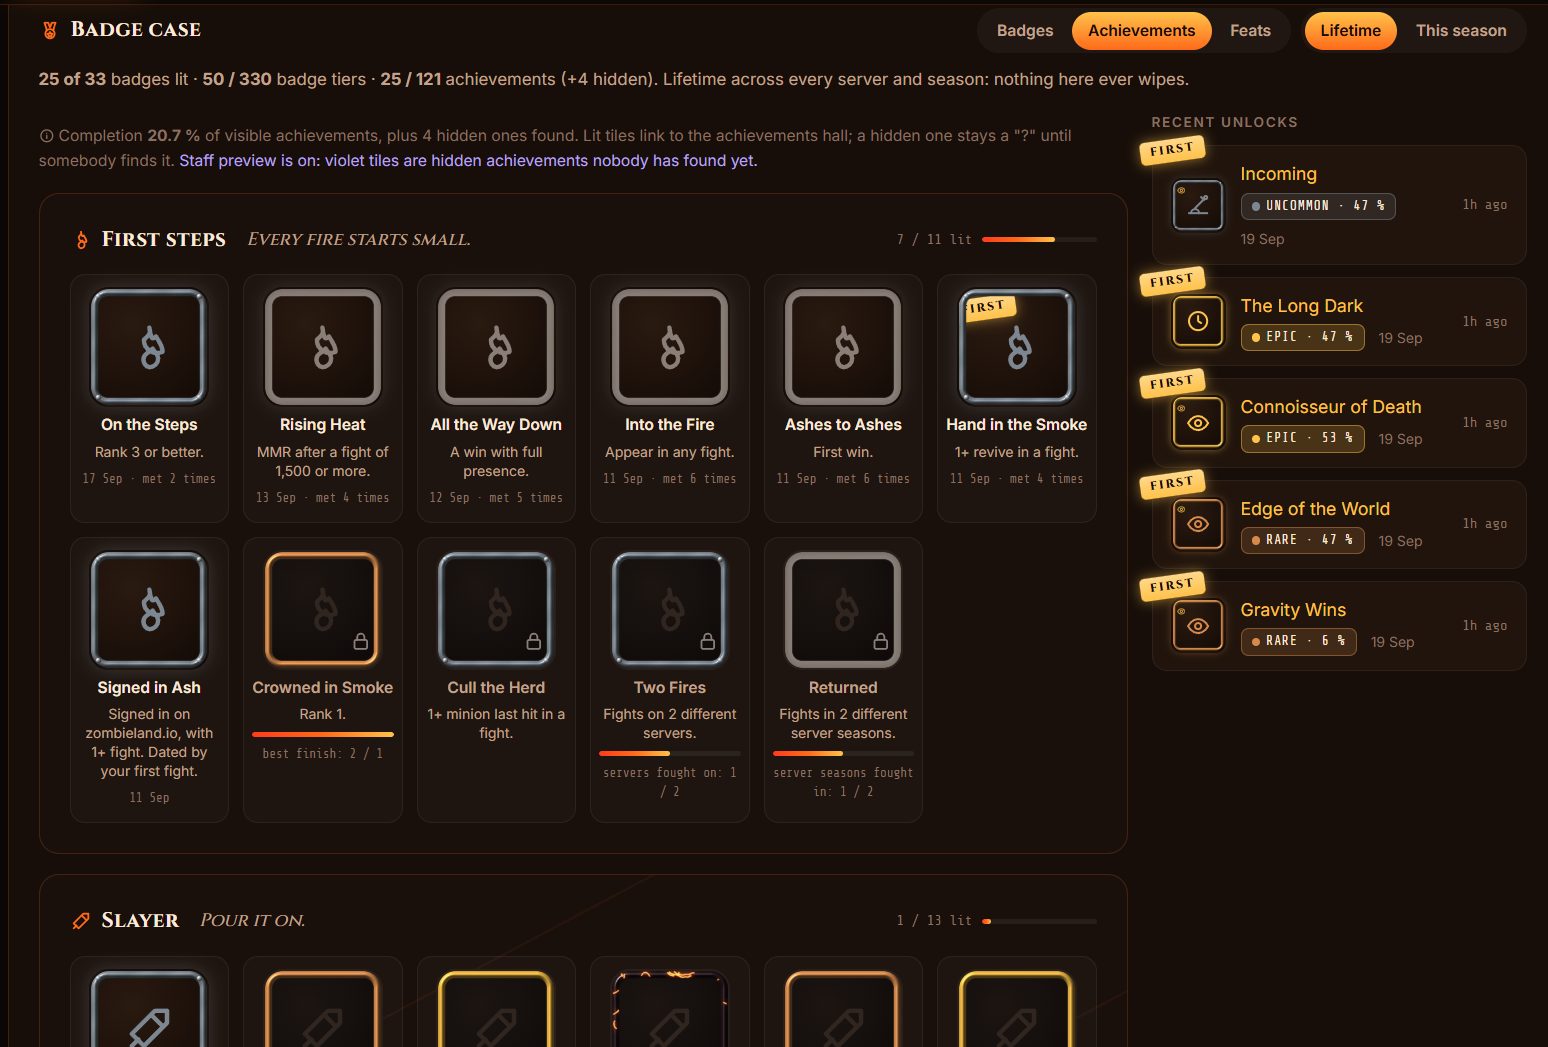This screenshot has width=1548, height=1047.
Task: Click the Connoisseur of Death eye icon
Action: [1198, 423]
